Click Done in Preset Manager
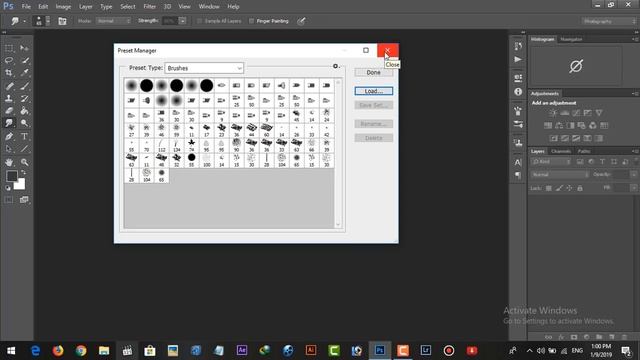The width and height of the screenshot is (640, 360). [373, 72]
